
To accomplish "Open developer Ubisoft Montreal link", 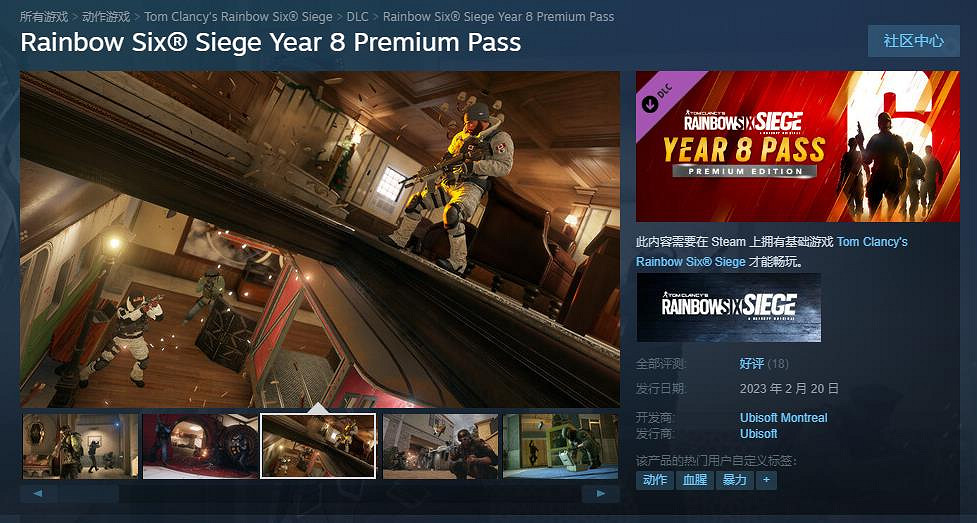I will [784, 418].
